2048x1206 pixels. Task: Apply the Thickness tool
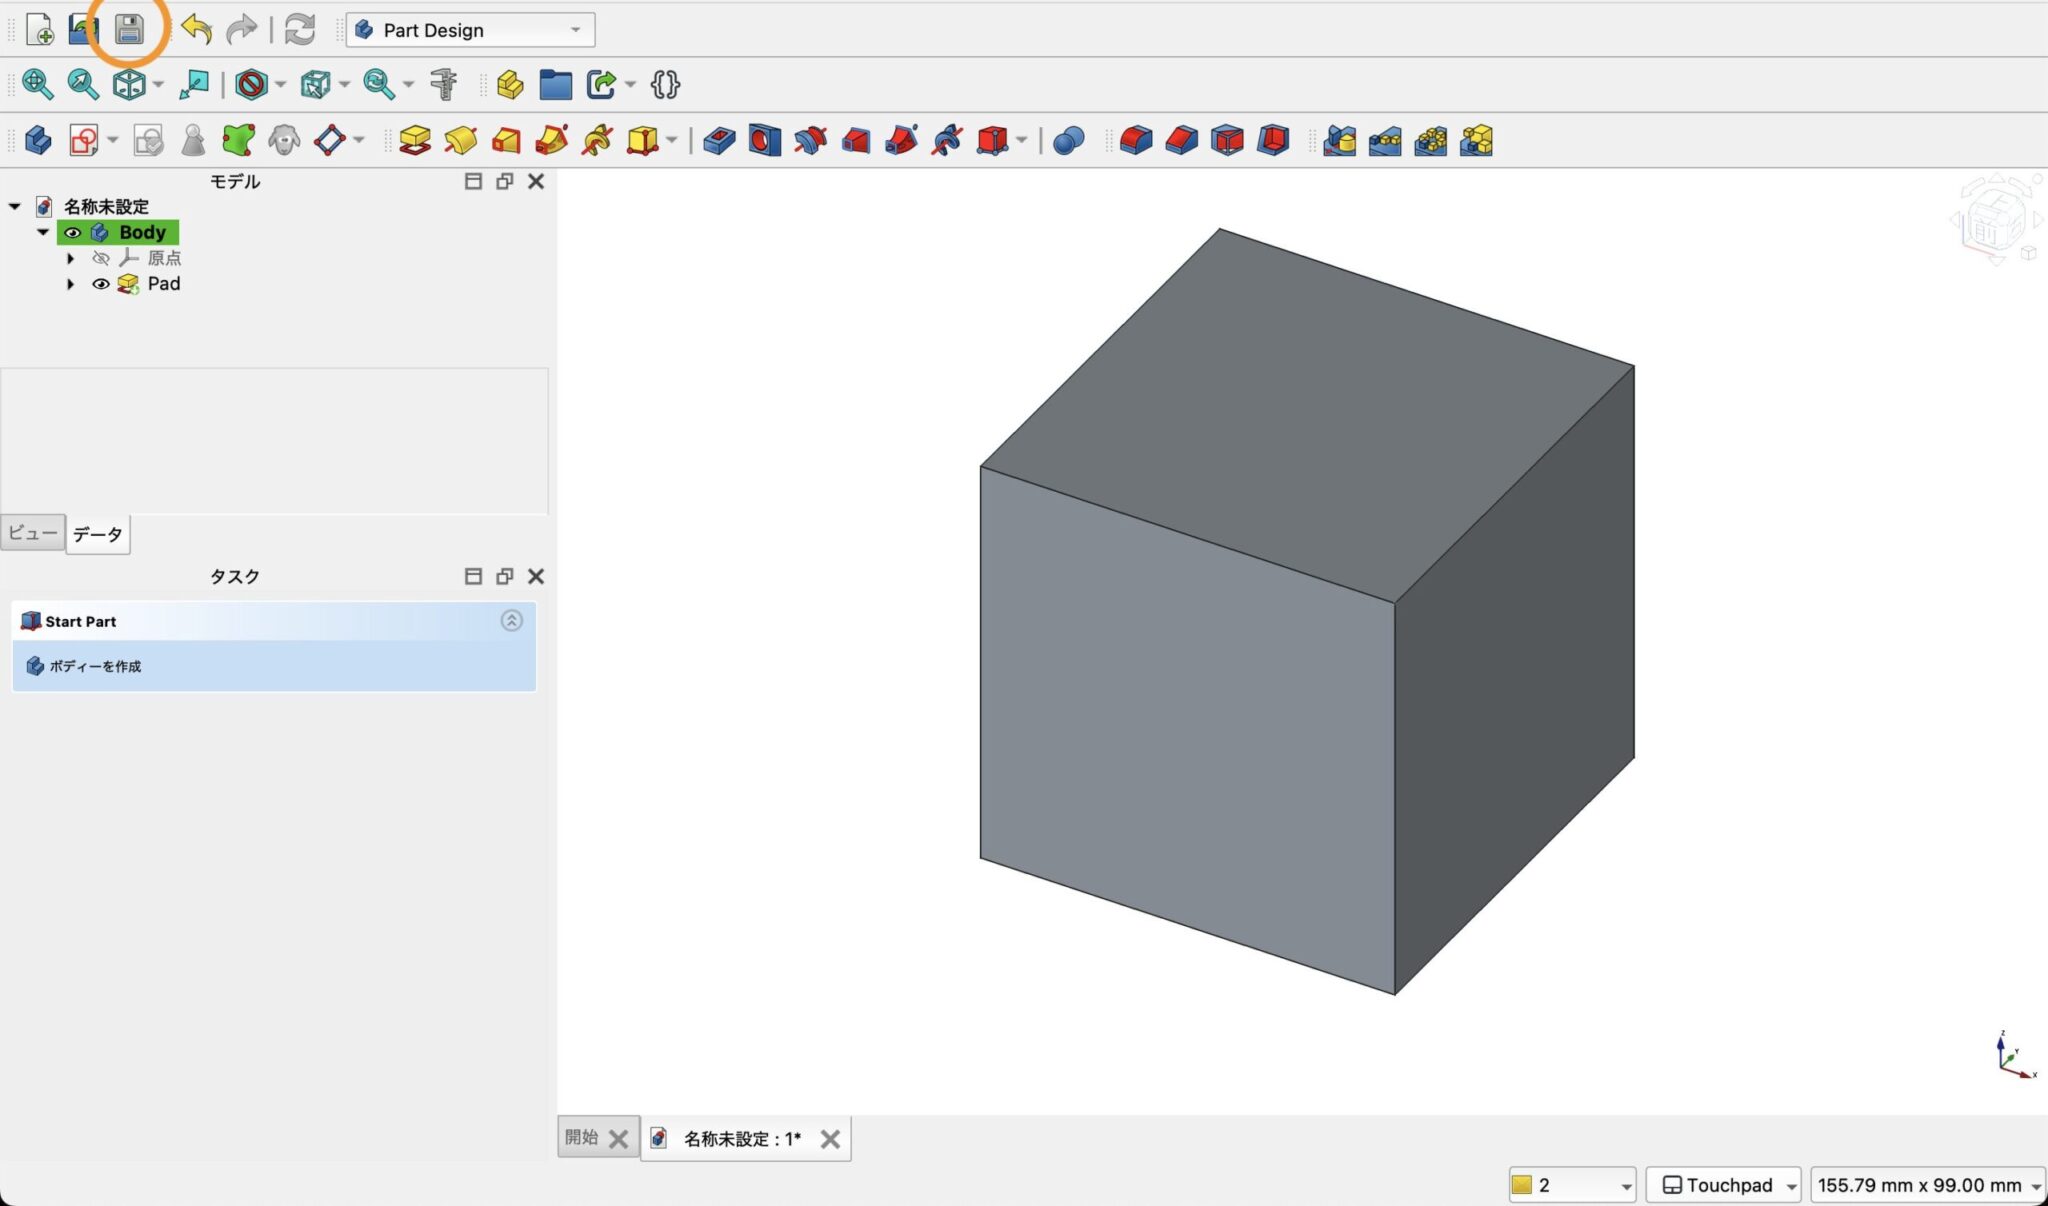1272,140
